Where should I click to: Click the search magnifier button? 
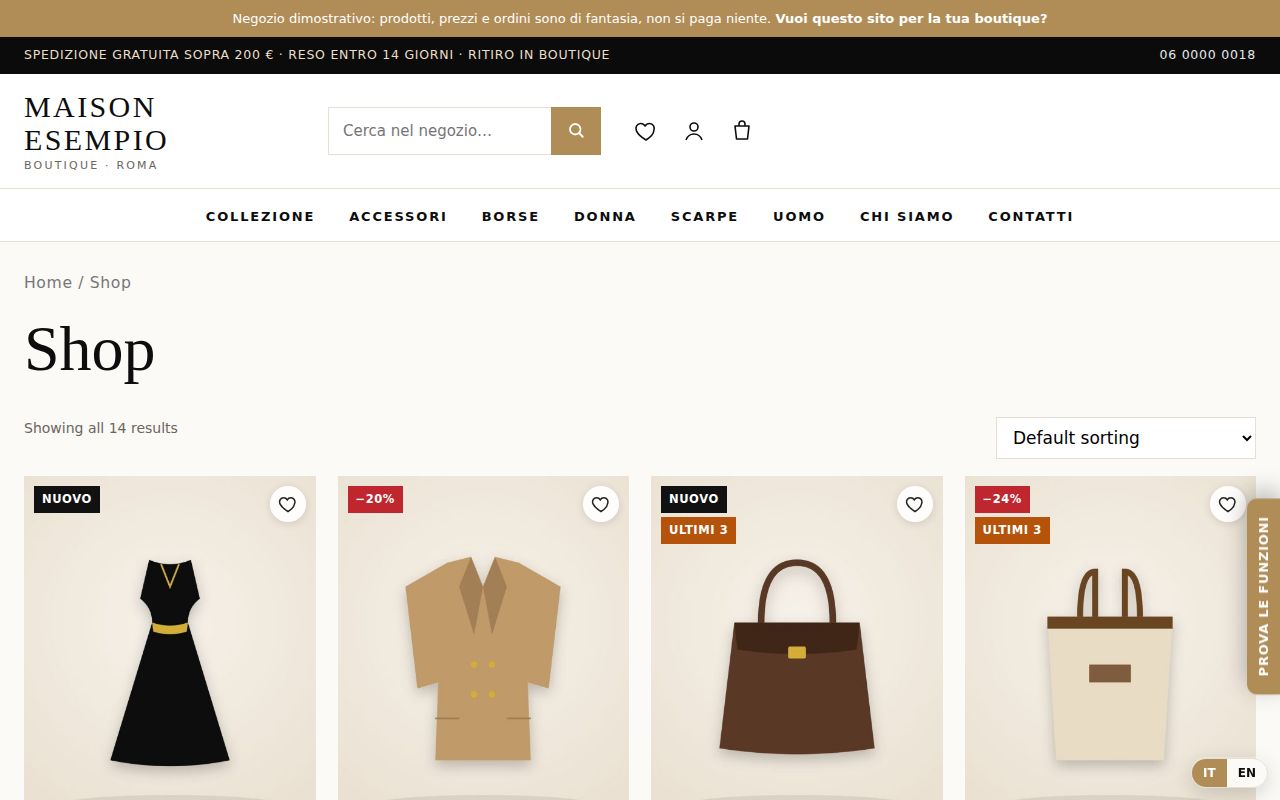click(x=576, y=131)
